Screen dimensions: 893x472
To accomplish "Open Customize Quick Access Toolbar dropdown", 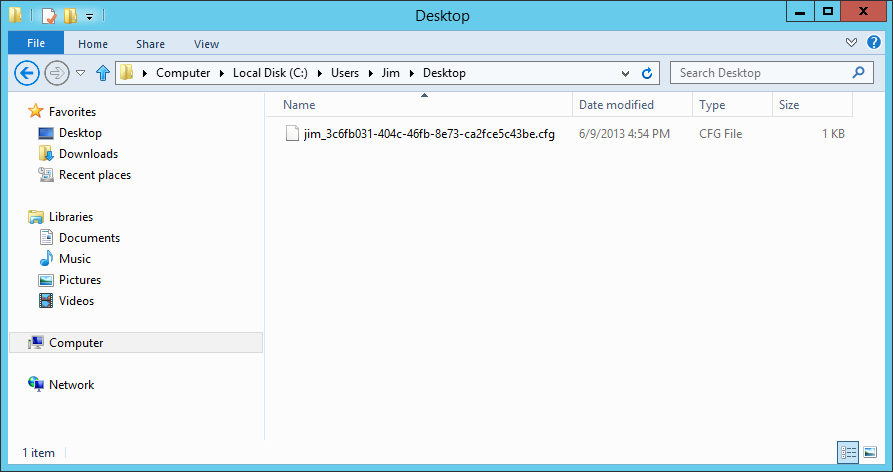I will click(x=89, y=17).
